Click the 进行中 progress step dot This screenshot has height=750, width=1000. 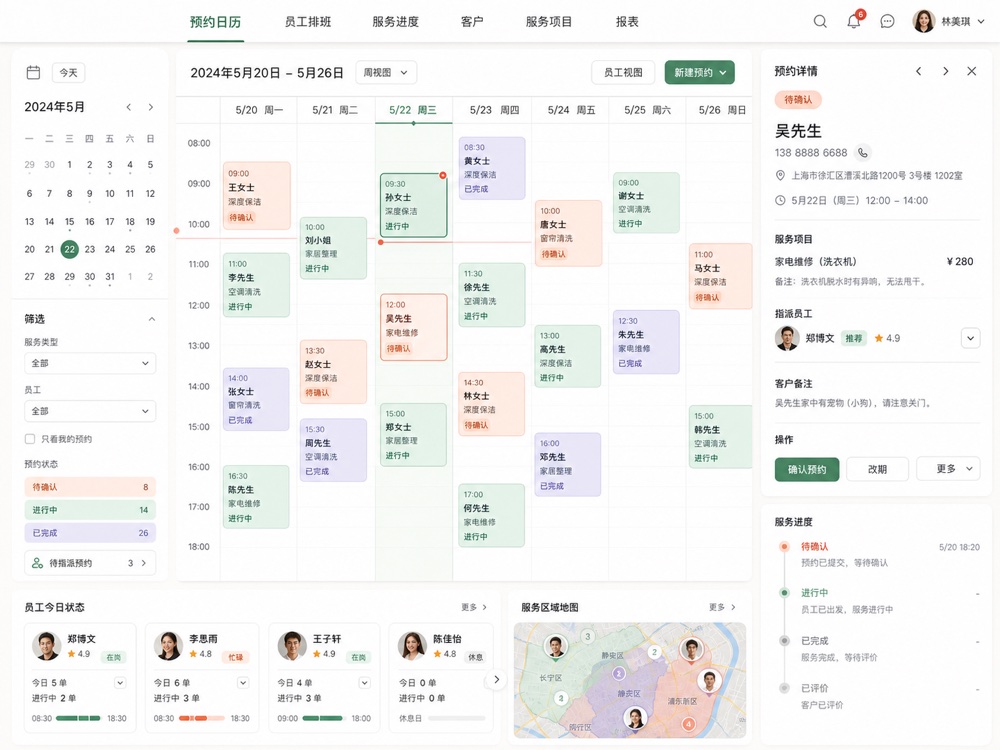tap(784, 592)
